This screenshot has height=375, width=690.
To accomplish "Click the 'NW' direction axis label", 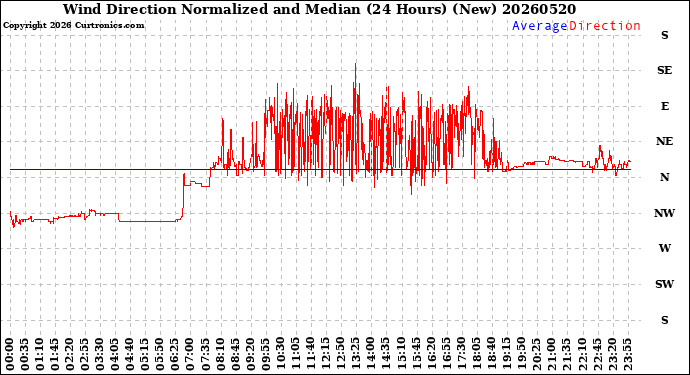I will [664, 213].
